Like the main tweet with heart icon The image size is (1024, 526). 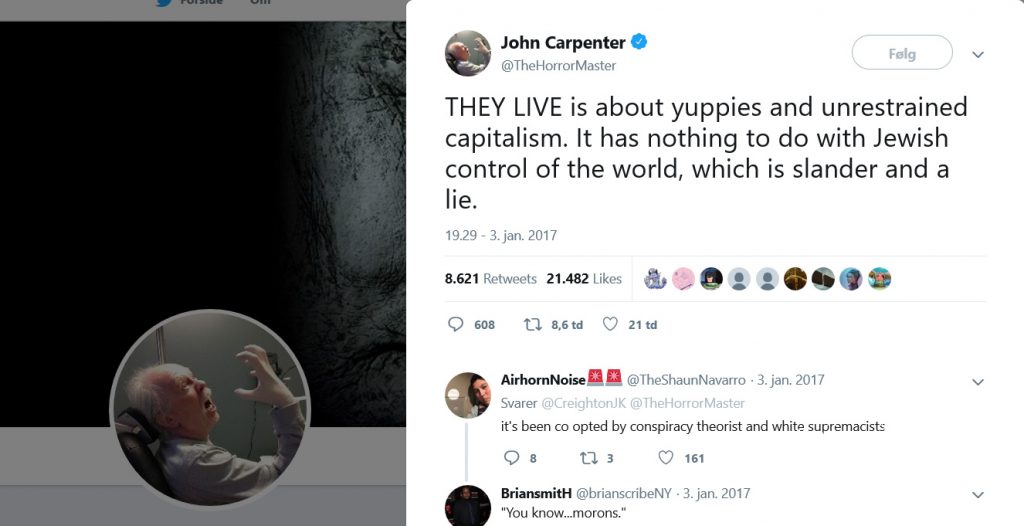(x=610, y=324)
